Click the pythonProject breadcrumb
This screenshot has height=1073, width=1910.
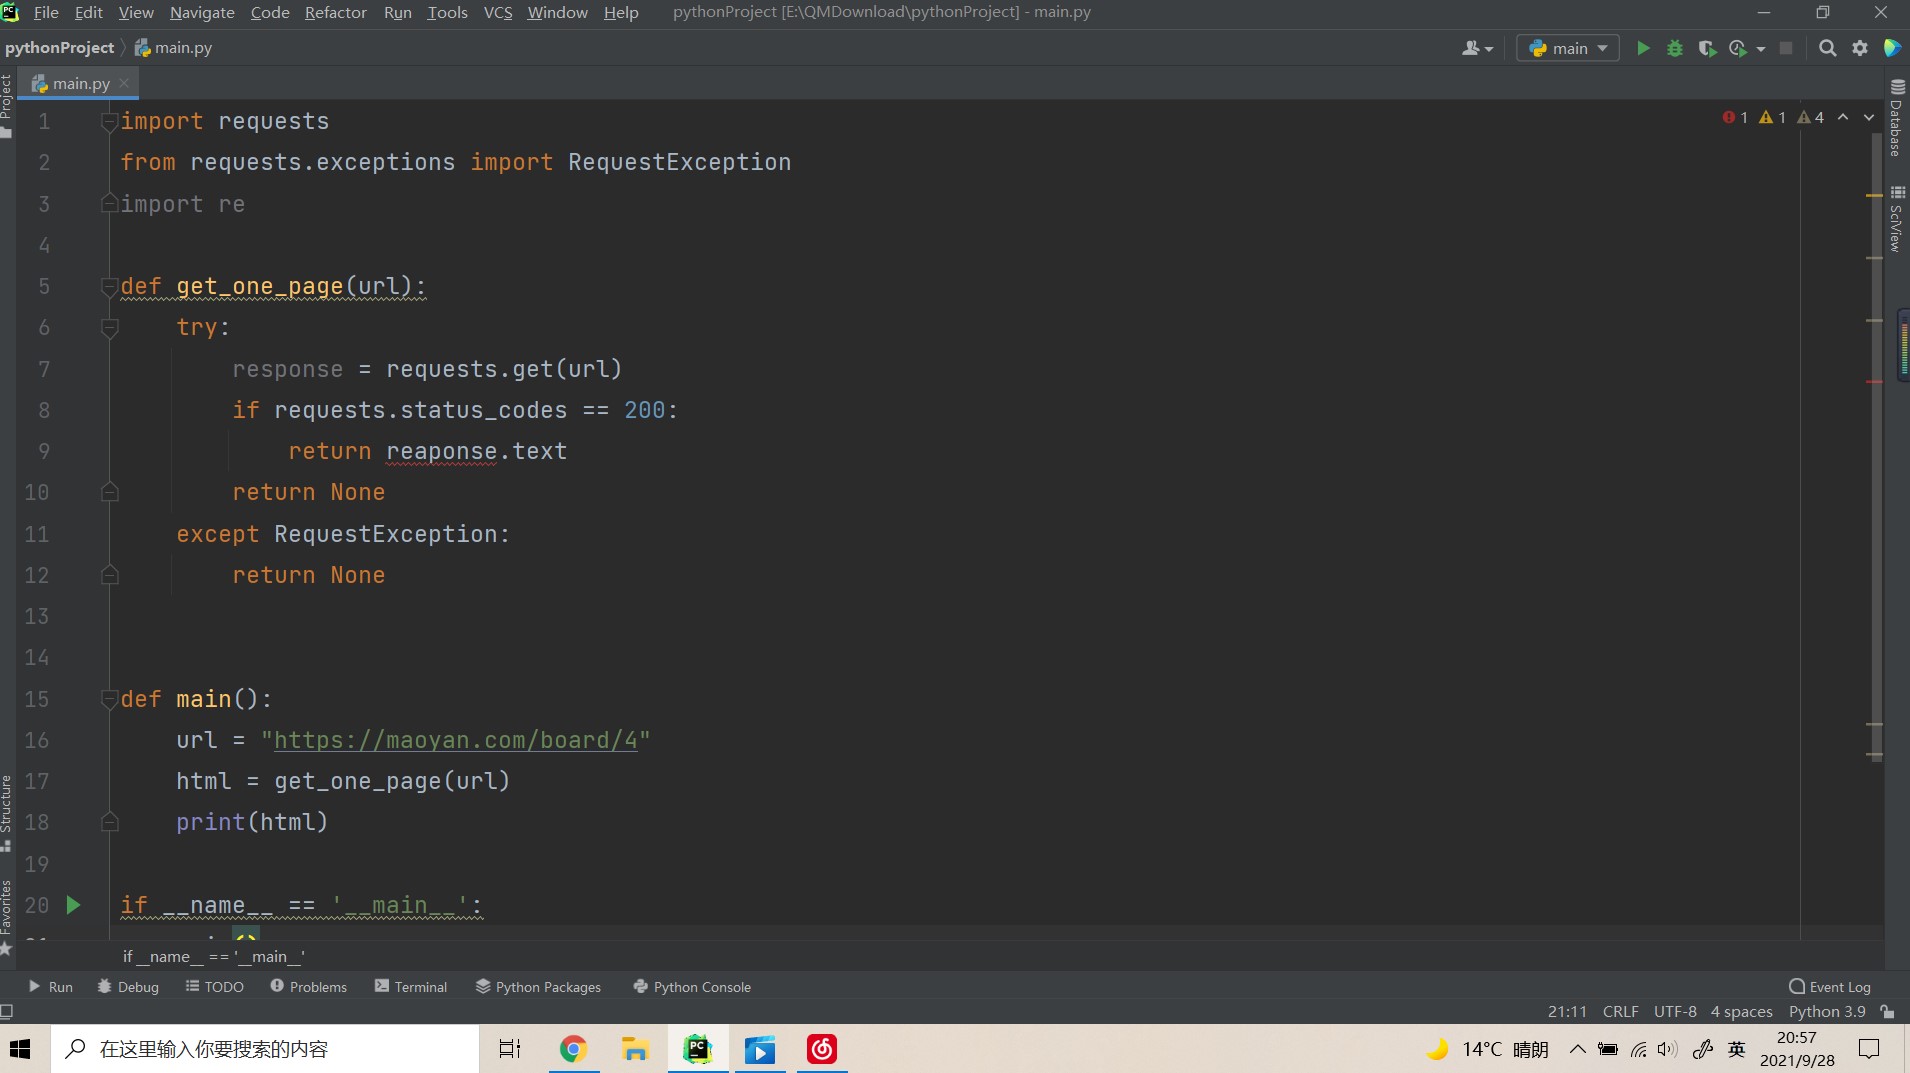(59, 47)
